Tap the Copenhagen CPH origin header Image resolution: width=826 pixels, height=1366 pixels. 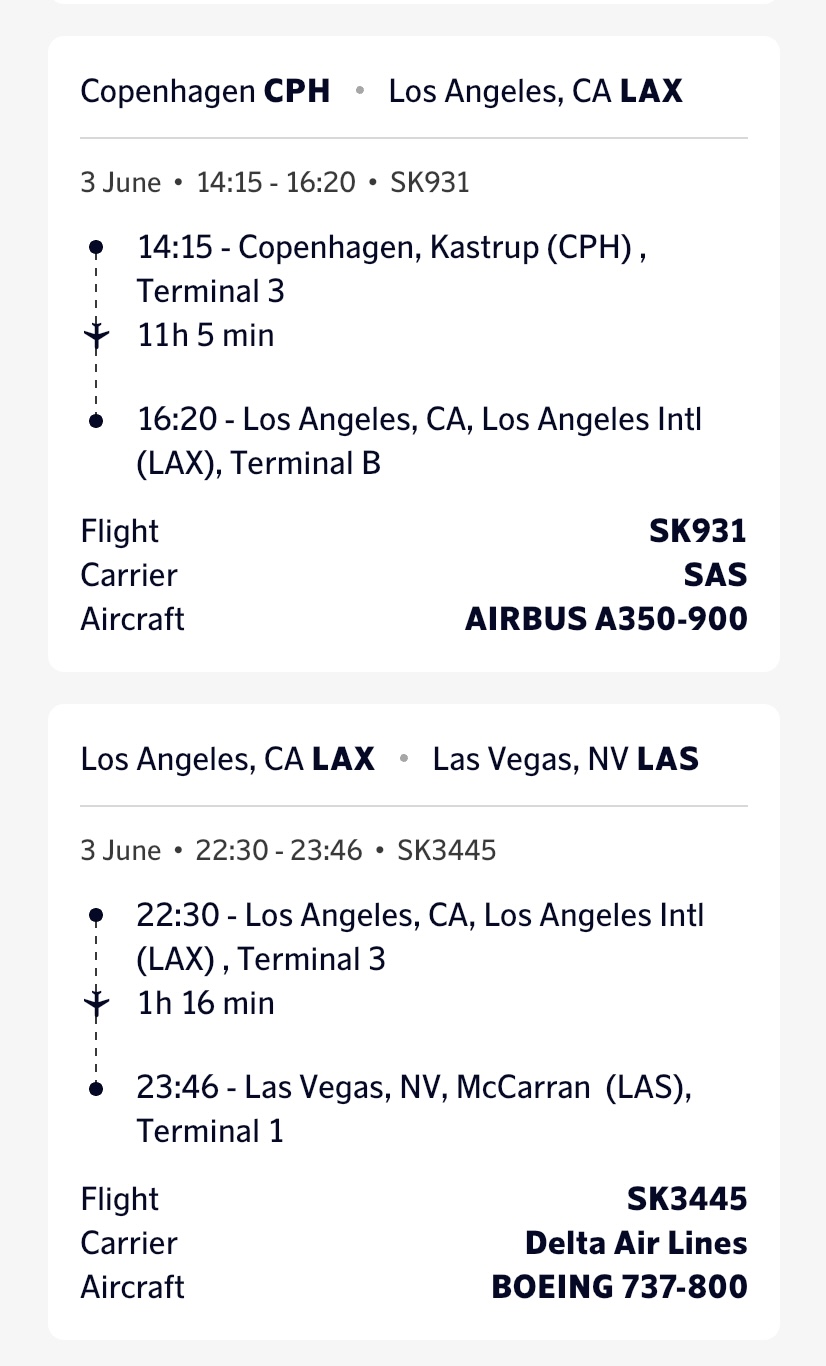pyautogui.click(x=206, y=92)
